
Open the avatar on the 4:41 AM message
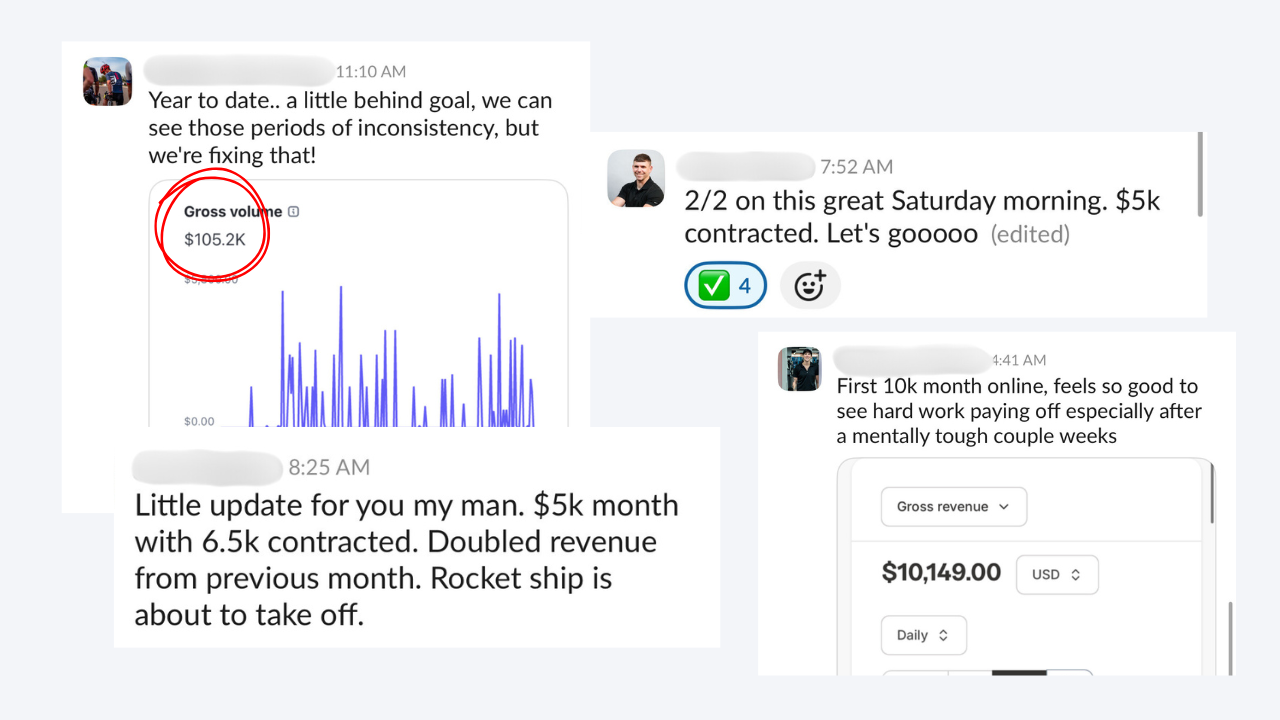point(800,369)
